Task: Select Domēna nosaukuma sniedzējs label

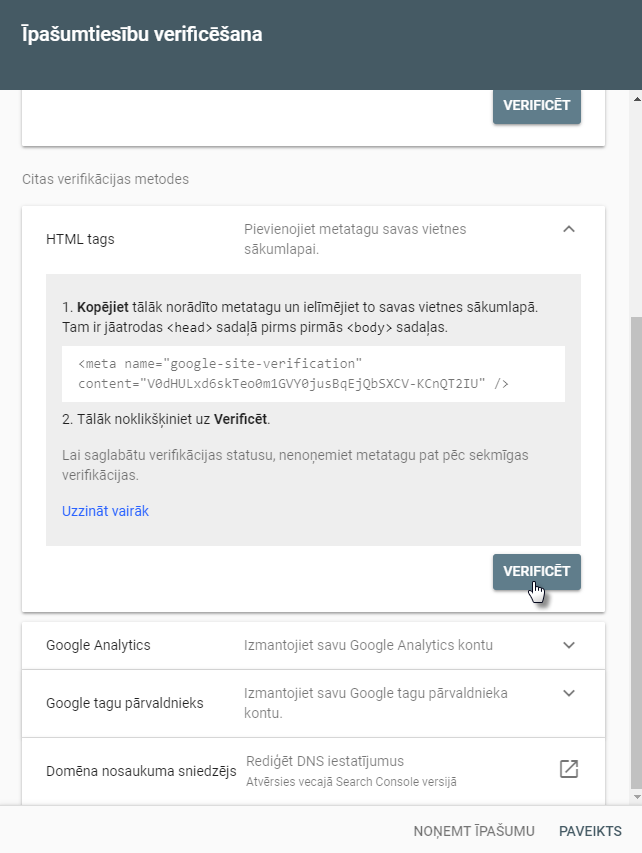Action: [x=141, y=771]
